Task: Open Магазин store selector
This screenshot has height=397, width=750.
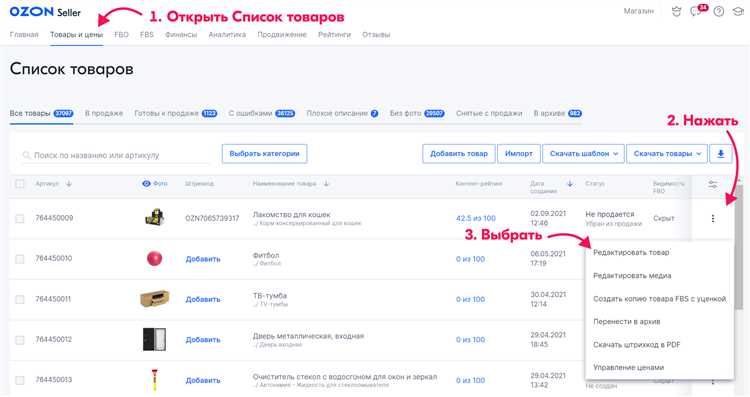Action: 638,11
